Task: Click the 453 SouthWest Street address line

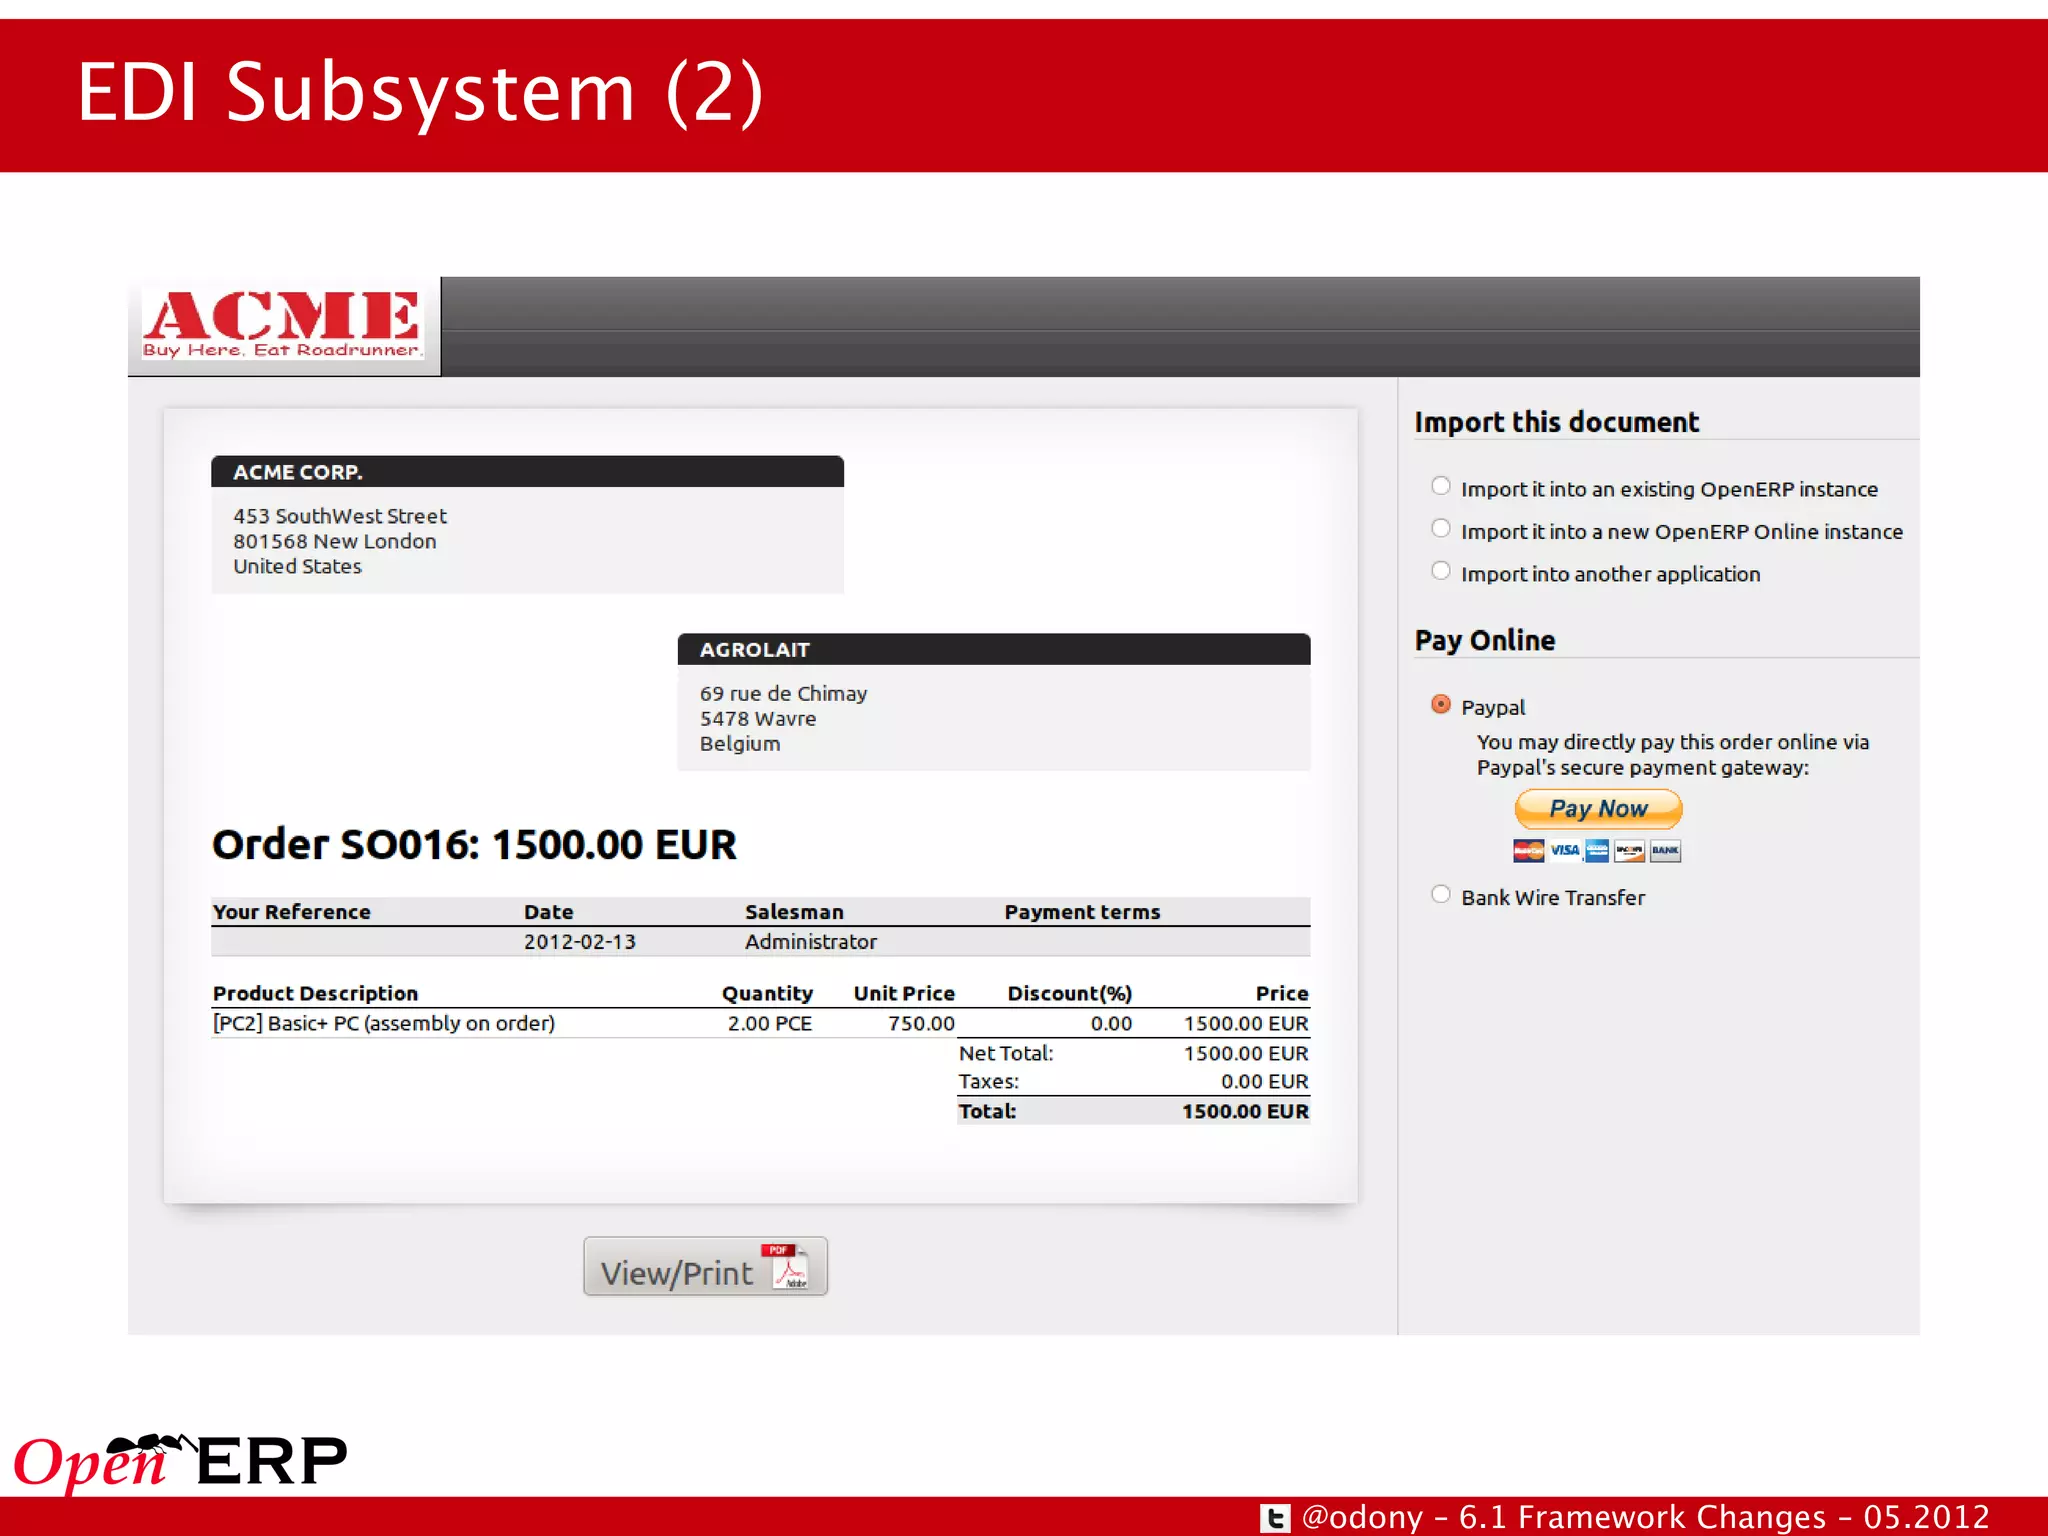Action: point(340,516)
